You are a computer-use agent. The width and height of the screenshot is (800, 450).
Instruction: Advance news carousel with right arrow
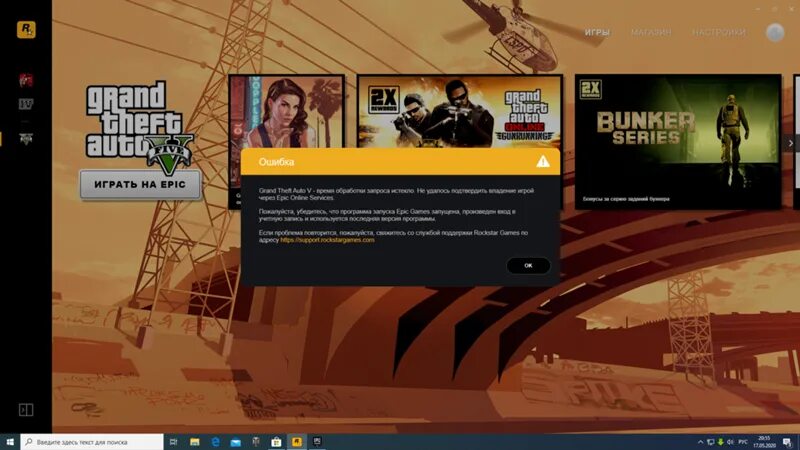click(790, 143)
